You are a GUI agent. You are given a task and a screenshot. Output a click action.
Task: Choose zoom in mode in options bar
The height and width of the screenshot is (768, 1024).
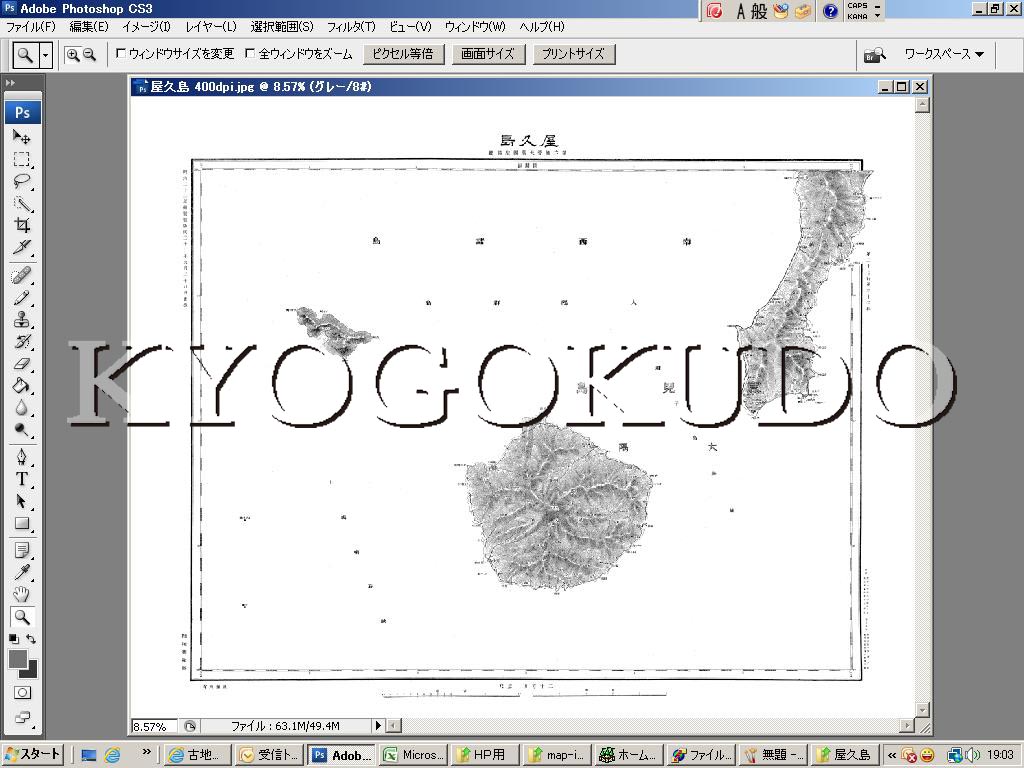[x=72, y=55]
